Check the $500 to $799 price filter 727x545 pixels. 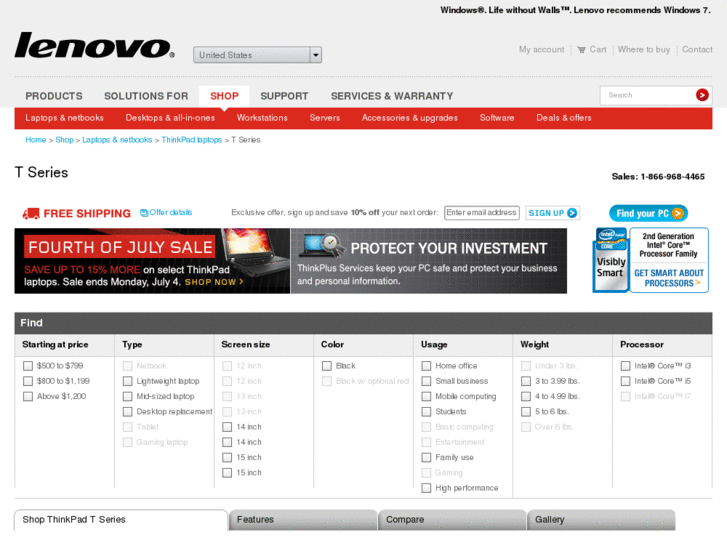click(28, 366)
